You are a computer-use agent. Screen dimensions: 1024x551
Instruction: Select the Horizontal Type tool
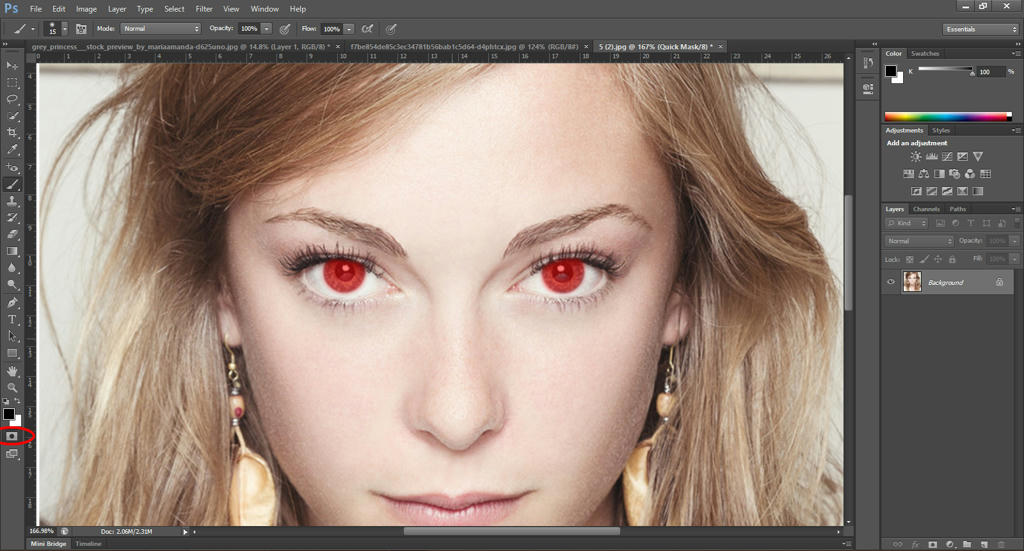click(x=12, y=319)
